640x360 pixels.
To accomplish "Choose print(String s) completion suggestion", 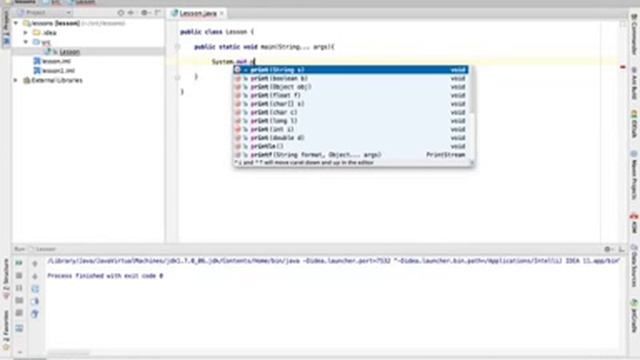I will click(351, 70).
